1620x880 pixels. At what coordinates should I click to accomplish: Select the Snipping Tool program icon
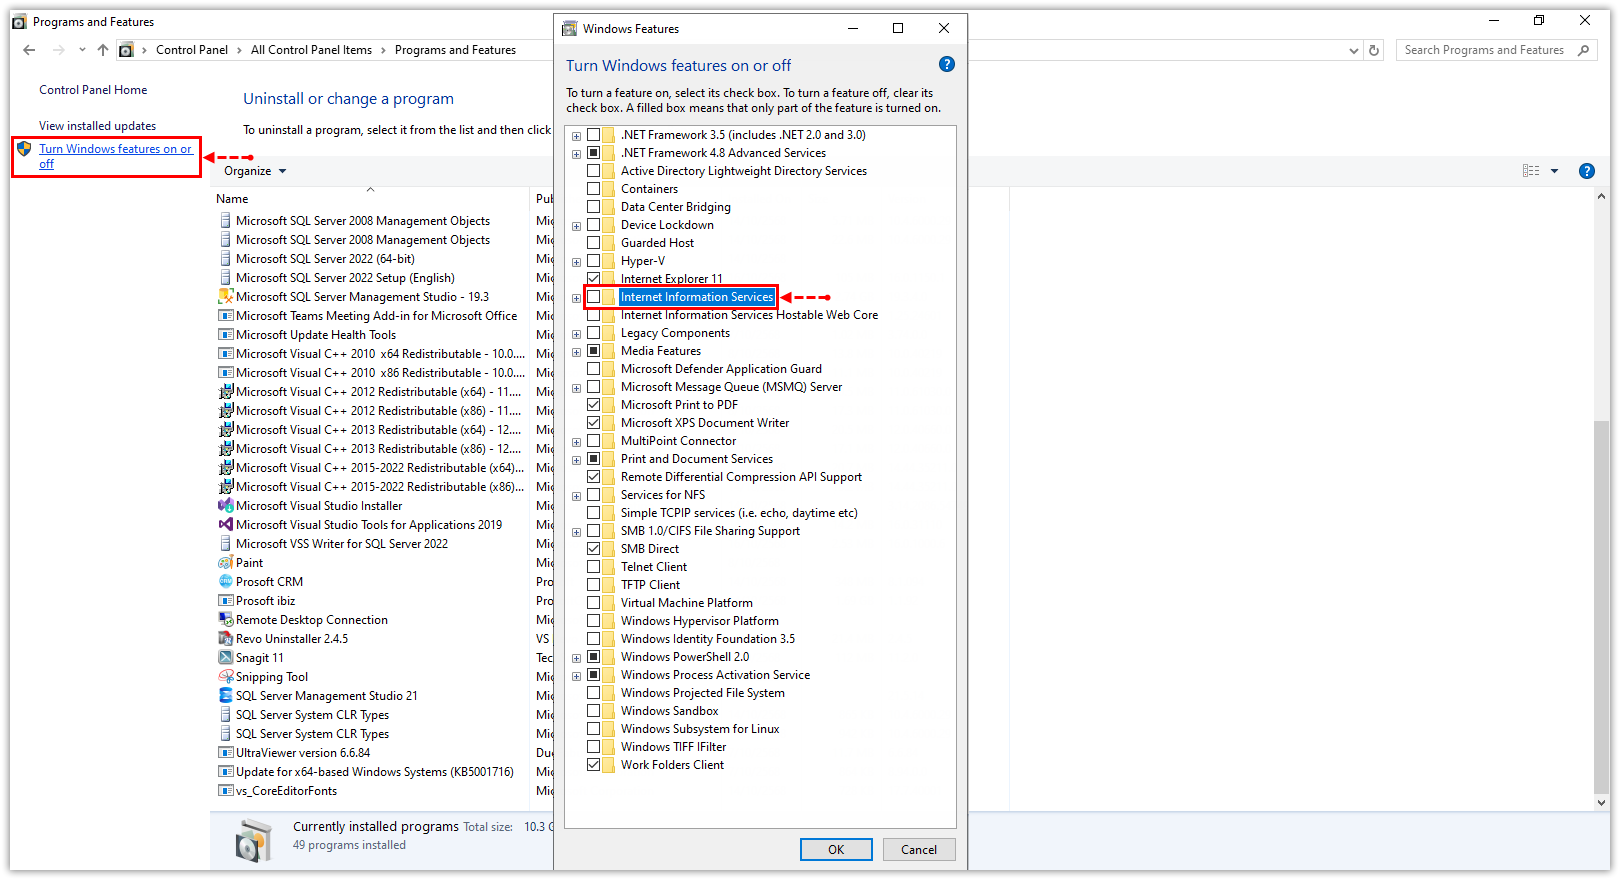click(x=226, y=677)
